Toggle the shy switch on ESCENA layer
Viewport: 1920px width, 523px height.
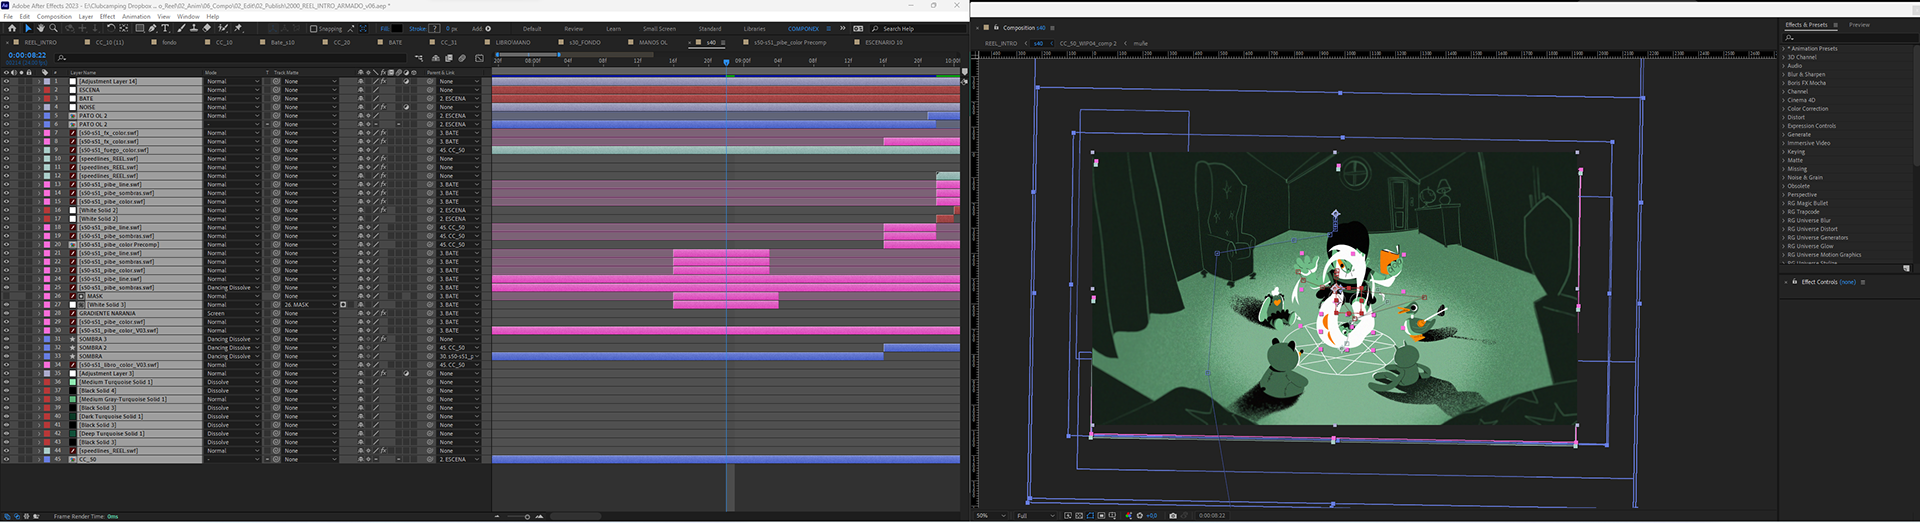pos(361,90)
